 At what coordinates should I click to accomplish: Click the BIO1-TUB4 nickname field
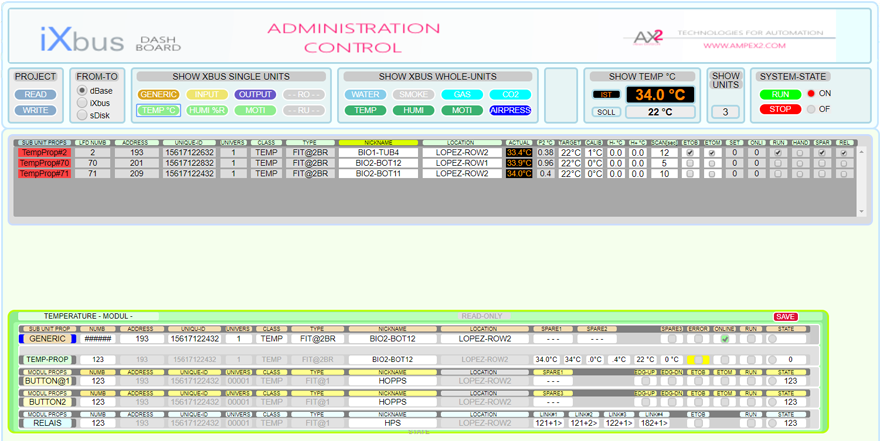tap(379, 152)
